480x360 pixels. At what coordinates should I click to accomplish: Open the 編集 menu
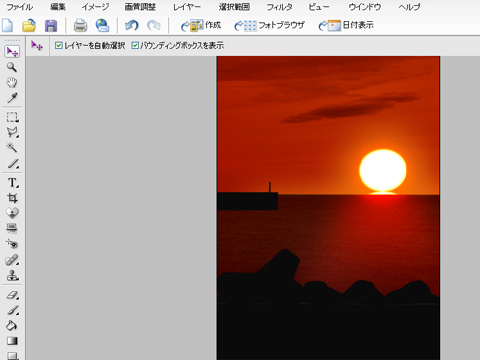[x=58, y=7]
